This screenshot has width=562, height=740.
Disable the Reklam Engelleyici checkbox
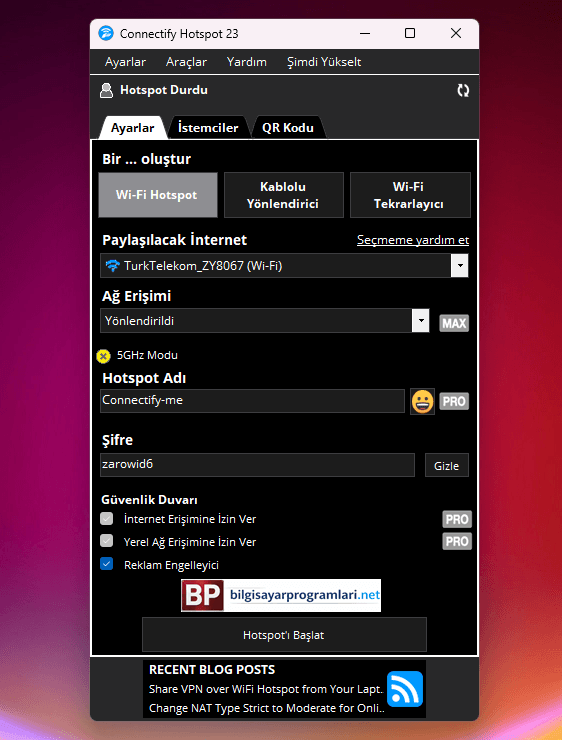point(107,564)
